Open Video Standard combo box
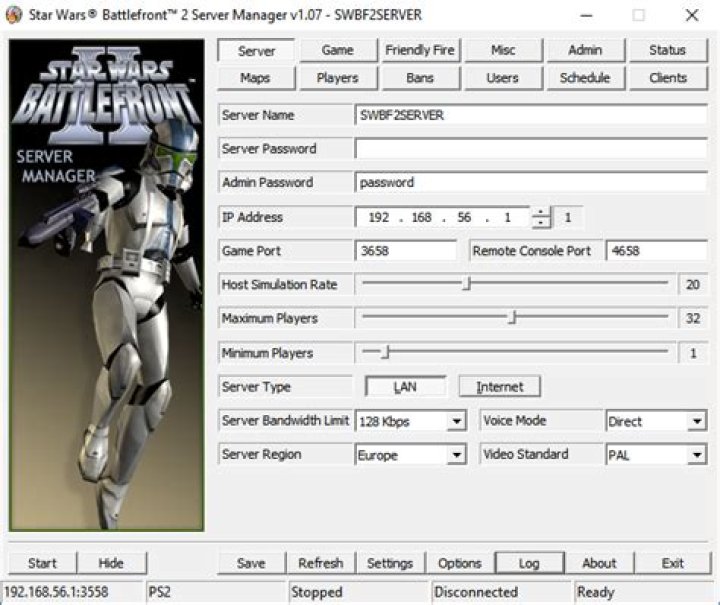 697,455
